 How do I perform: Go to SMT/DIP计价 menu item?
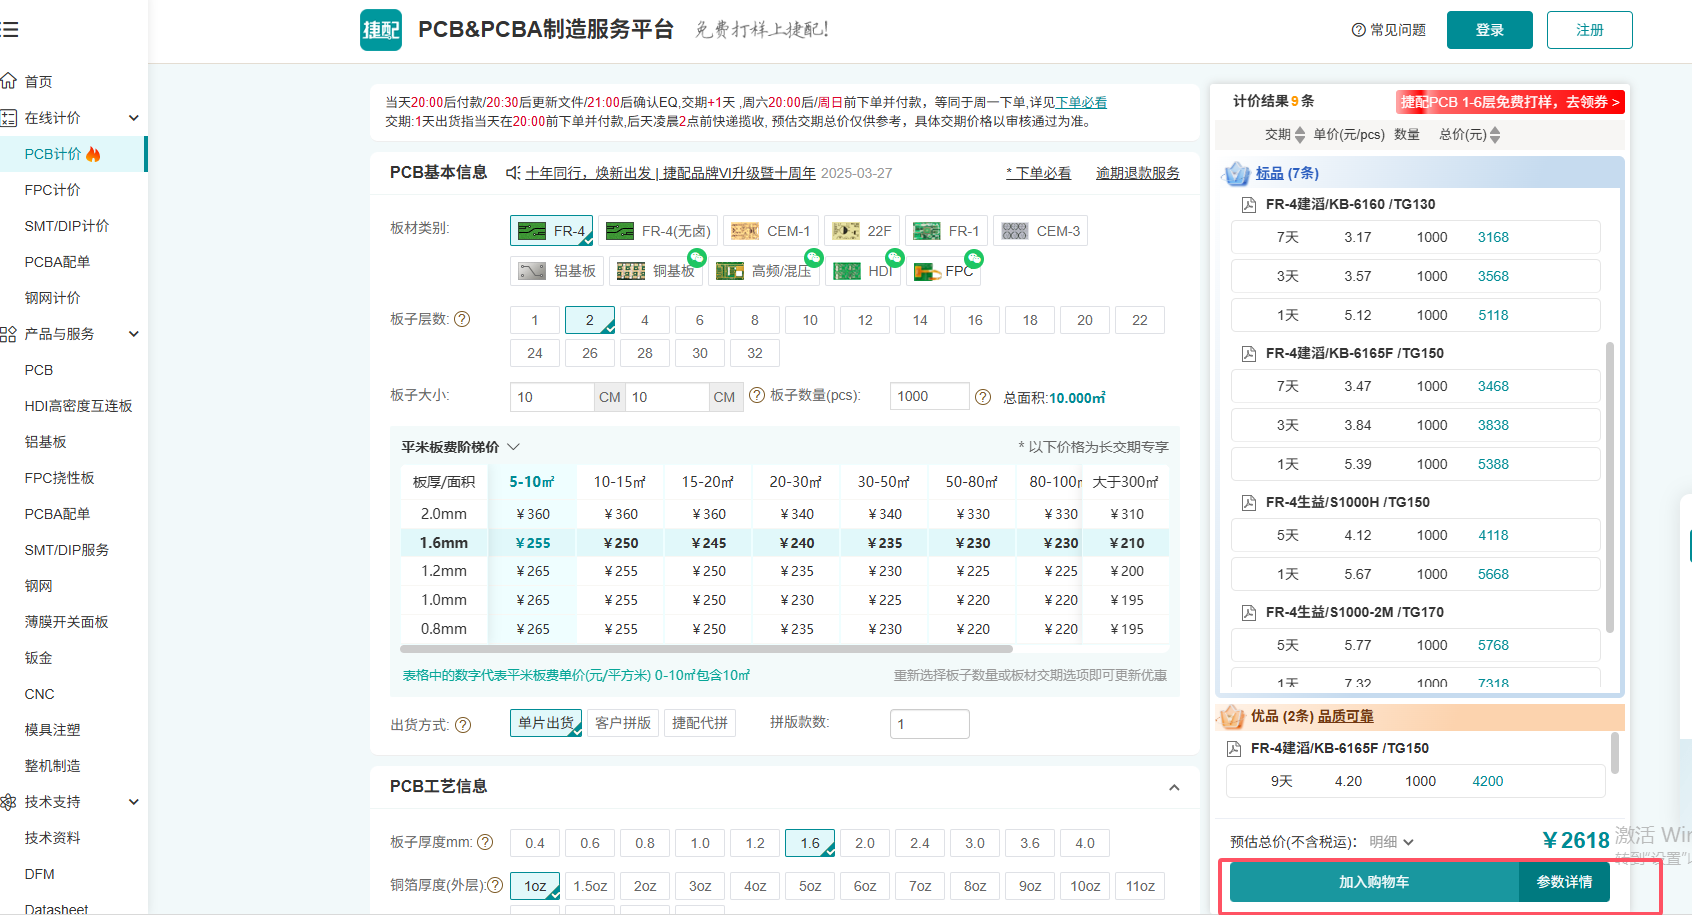pyautogui.click(x=67, y=226)
